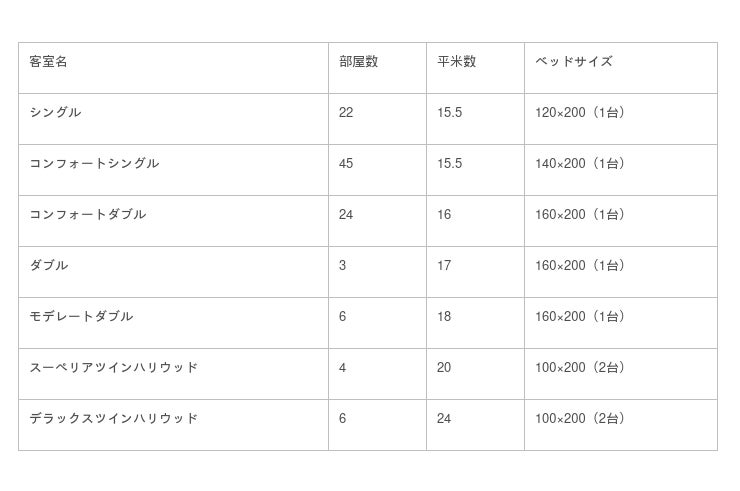740x491 pixels.
Task: Select the デラックスツインハリウッド room name cell
Action: [113, 419]
